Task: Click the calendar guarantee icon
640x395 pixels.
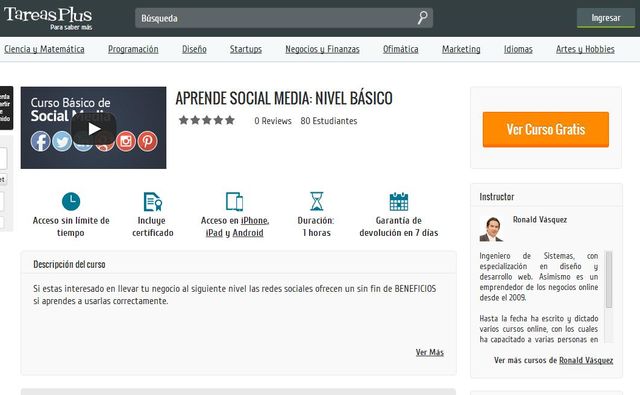Action: (x=399, y=201)
